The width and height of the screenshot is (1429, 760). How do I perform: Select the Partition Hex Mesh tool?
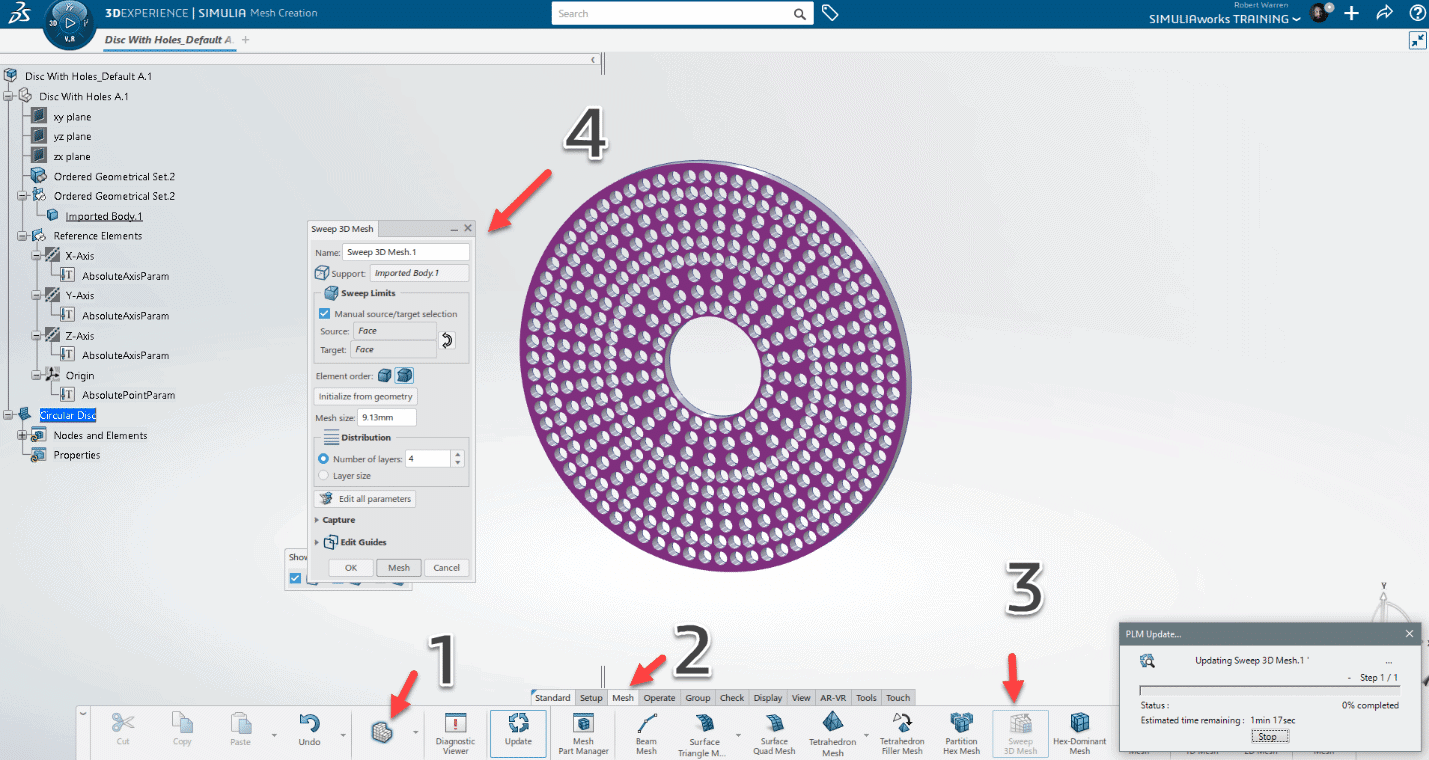962,733
